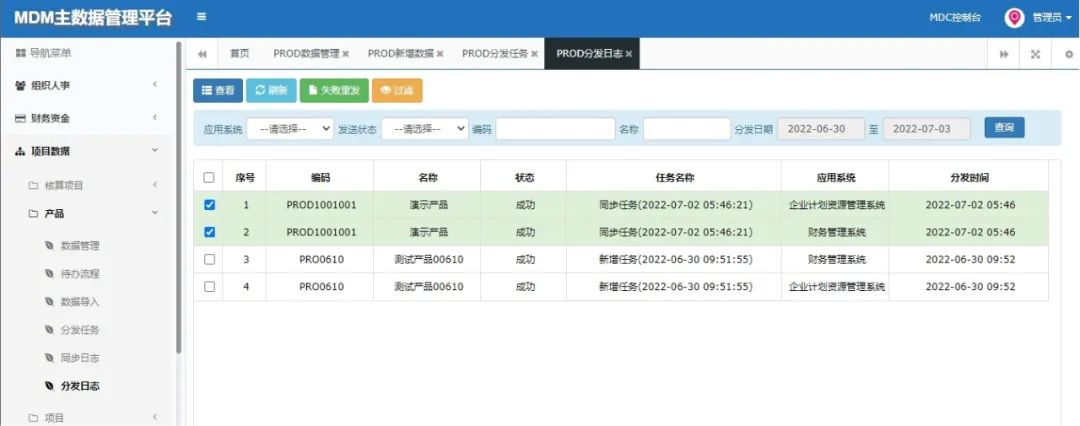1080x426 pixels.
Task: Switch to the PROD数据管理 tab
Action: (x=306, y=54)
